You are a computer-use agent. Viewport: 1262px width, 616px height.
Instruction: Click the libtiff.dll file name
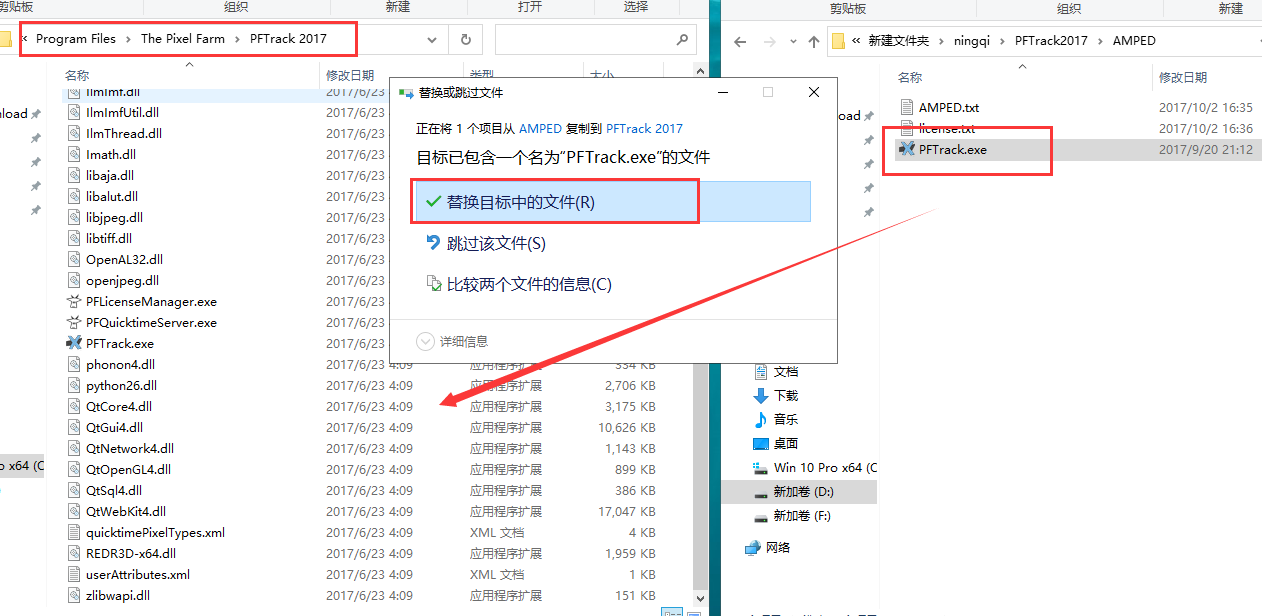(109, 239)
